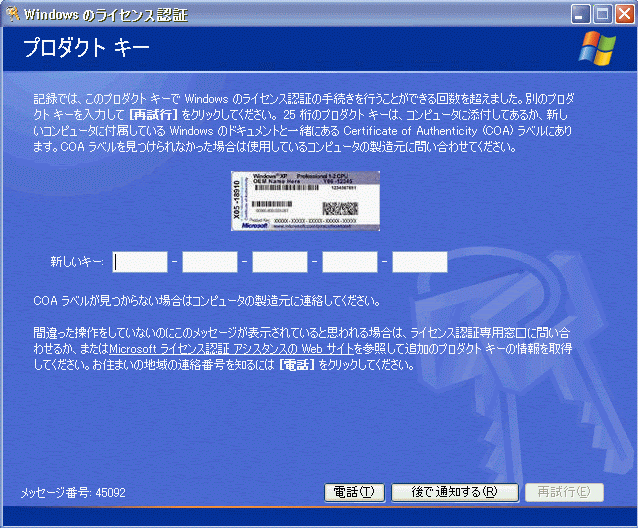The height and width of the screenshot is (528, 638).
Task: Click the プロダクト キー heading
Action: tap(86, 48)
